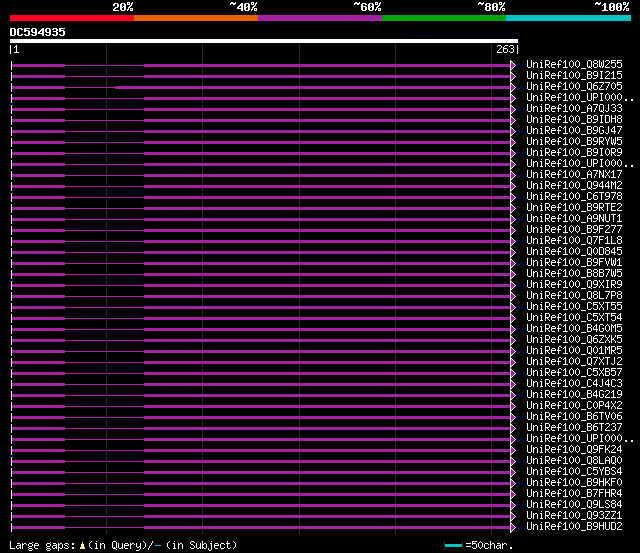Select the UniRef100_B9F277 label
Image resolution: width=640 pixels, height=553 pixels.
574,230
